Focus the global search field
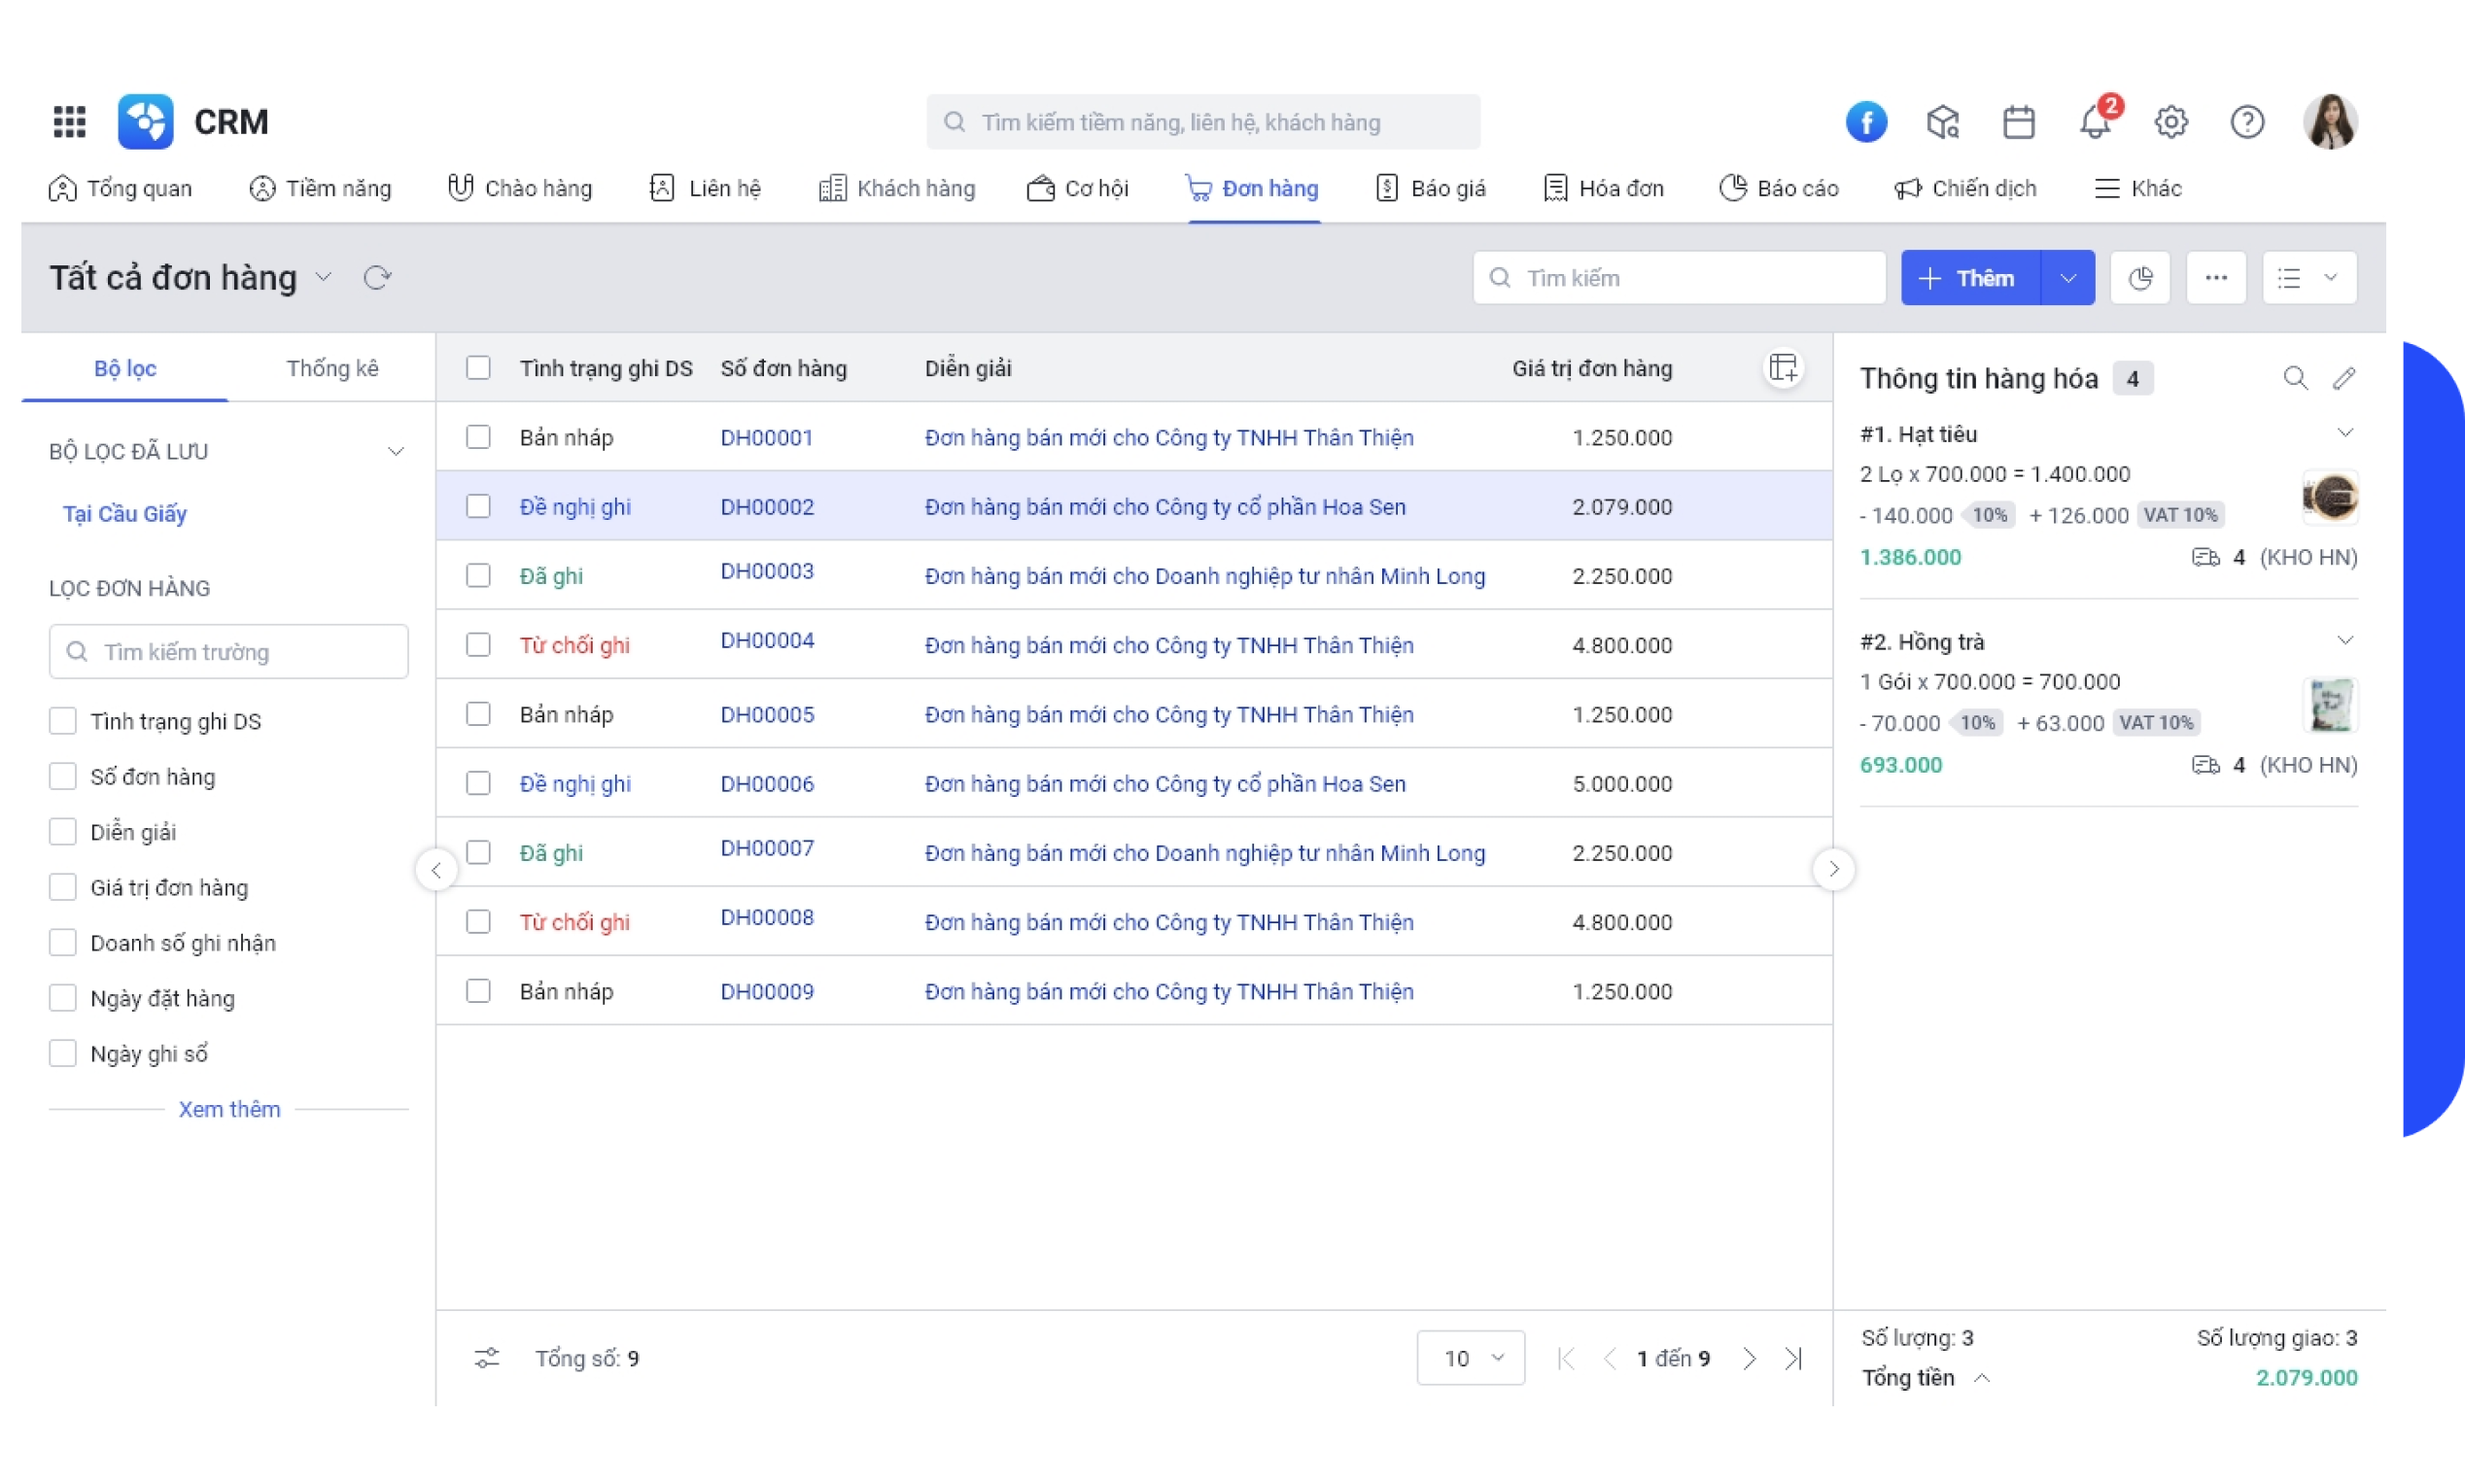The width and height of the screenshot is (2465, 1484). click(1203, 122)
